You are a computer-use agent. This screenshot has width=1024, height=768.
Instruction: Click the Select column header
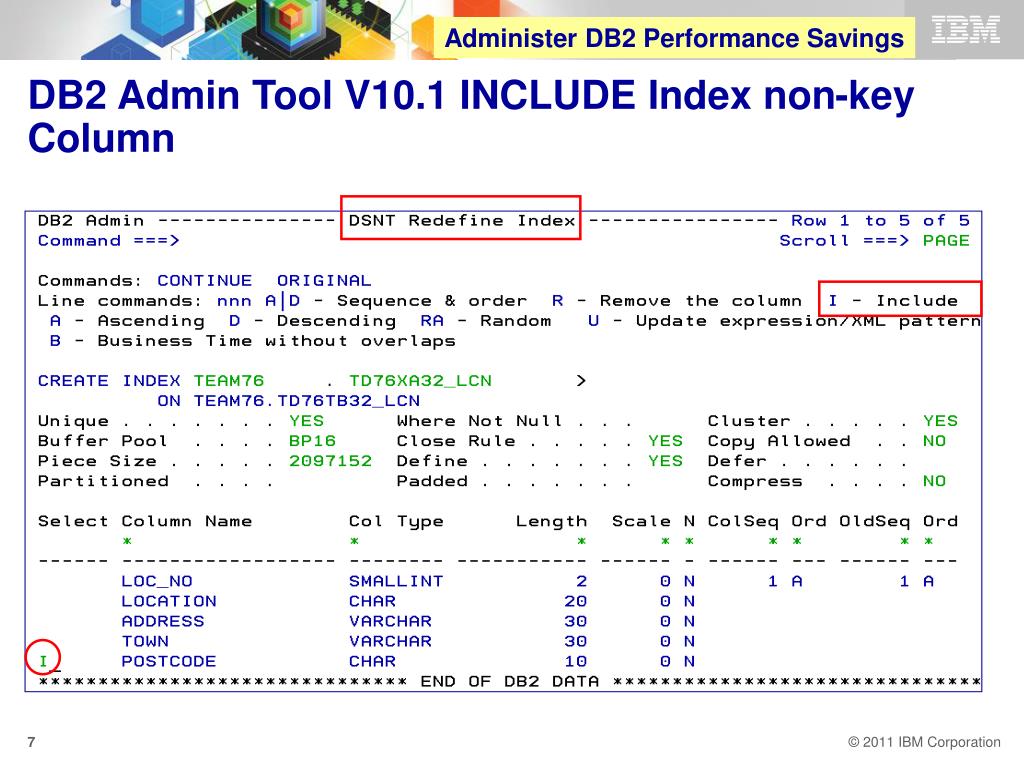pos(72,521)
